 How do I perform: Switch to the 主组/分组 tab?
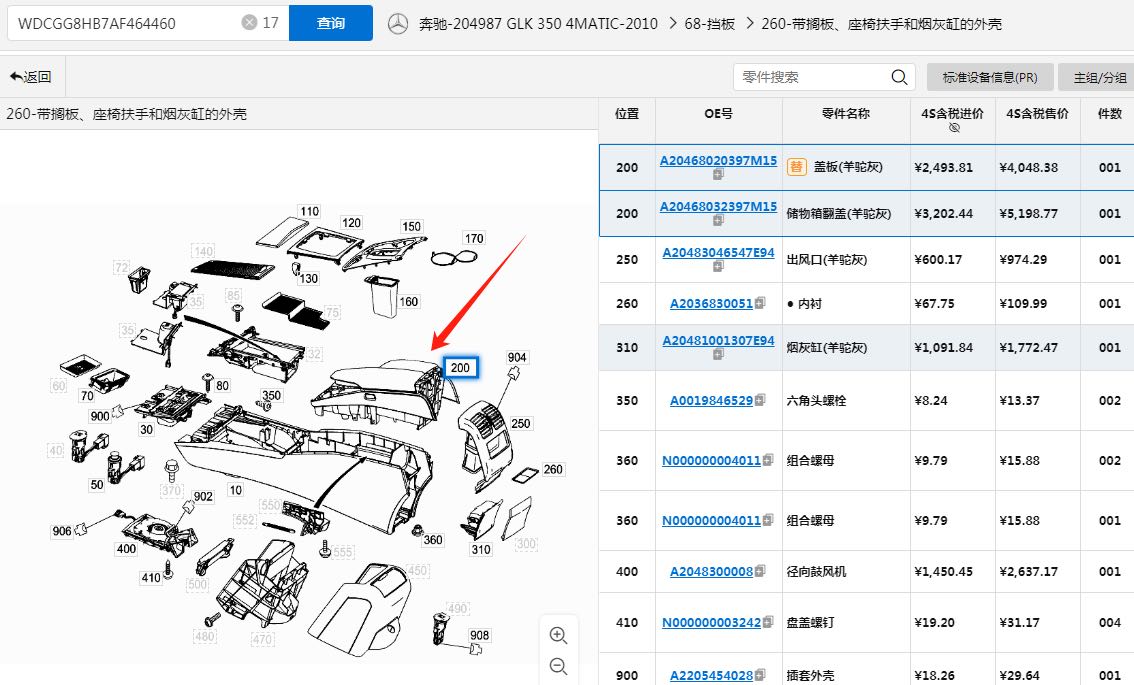[x=1100, y=77]
